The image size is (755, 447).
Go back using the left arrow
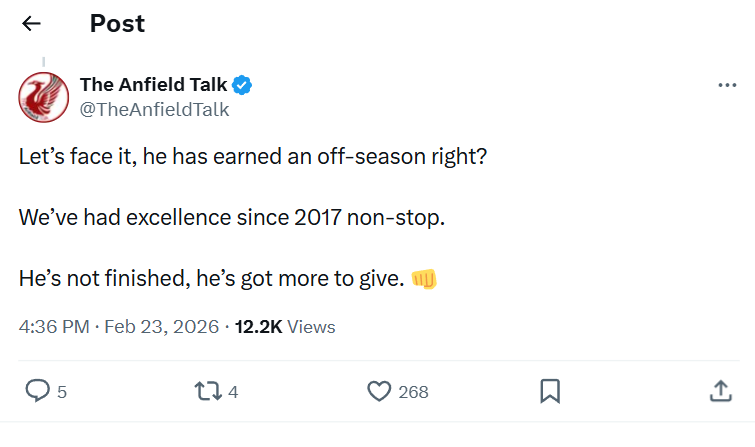coord(31,24)
